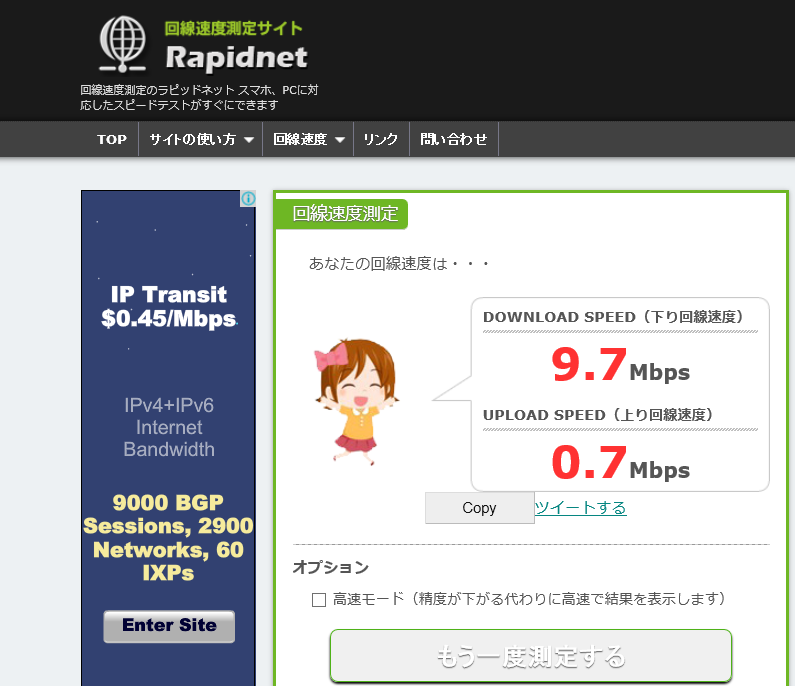Viewport: 795px width, 686px height.
Task: Click the 0.7 Mbps upload speed value
Action: click(620, 462)
